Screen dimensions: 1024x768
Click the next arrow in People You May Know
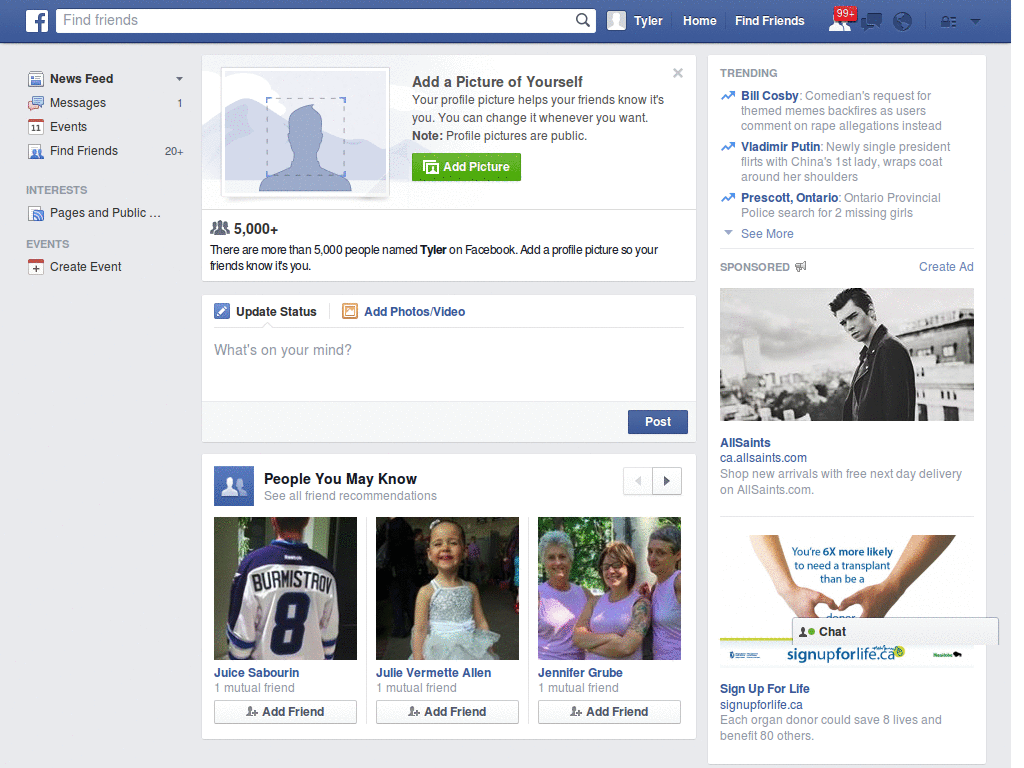[x=666, y=481]
